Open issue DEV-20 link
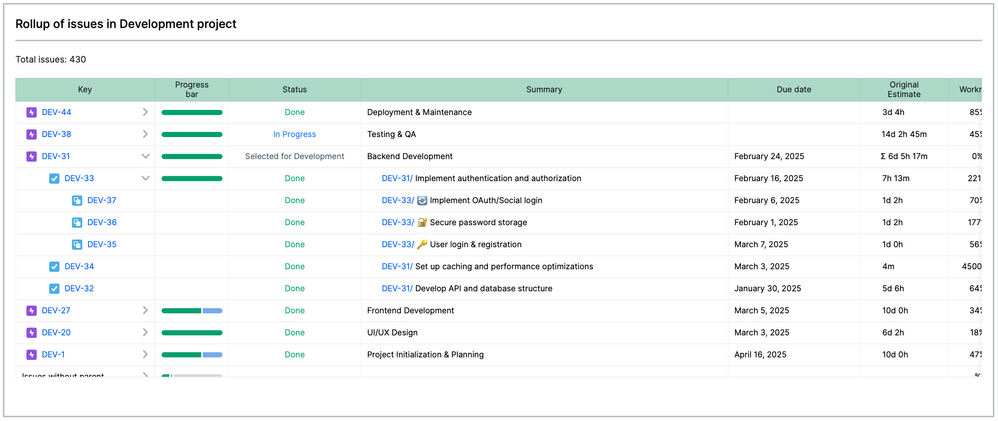The image size is (998, 421). tap(56, 332)
